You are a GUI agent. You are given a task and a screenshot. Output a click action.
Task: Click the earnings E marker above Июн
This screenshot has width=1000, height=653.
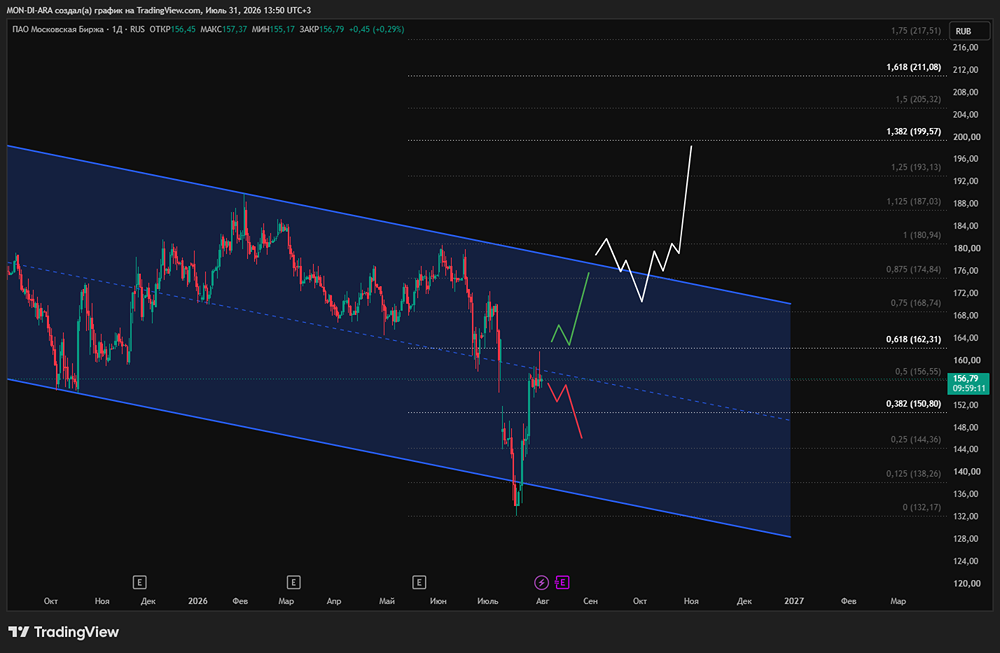(419, 582)
